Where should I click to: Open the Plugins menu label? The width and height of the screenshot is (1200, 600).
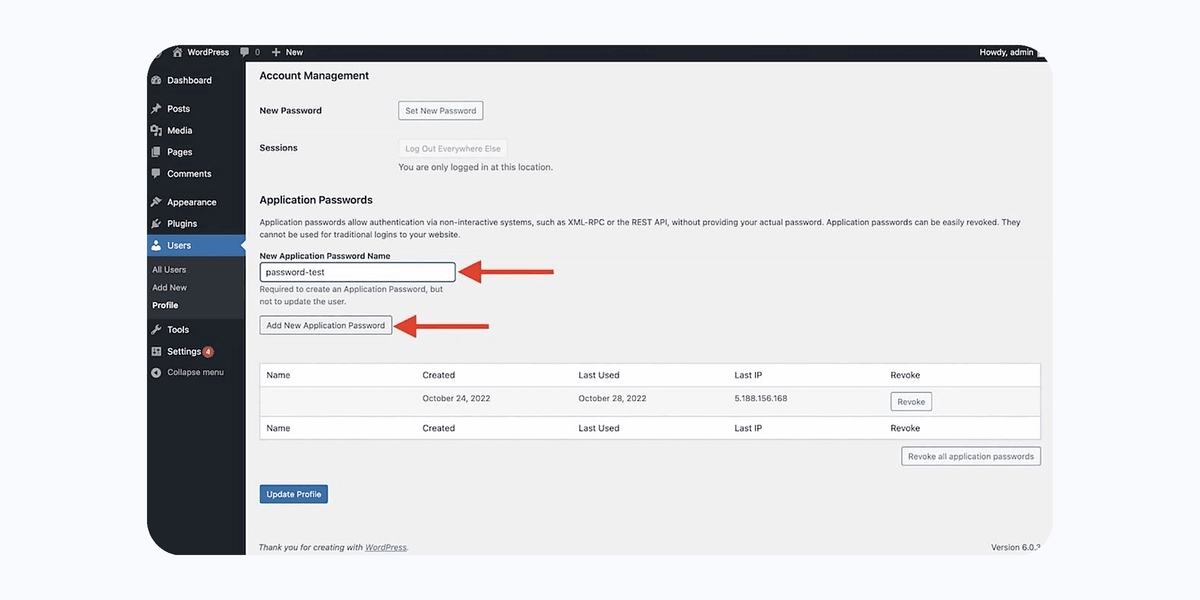(182, 224)
